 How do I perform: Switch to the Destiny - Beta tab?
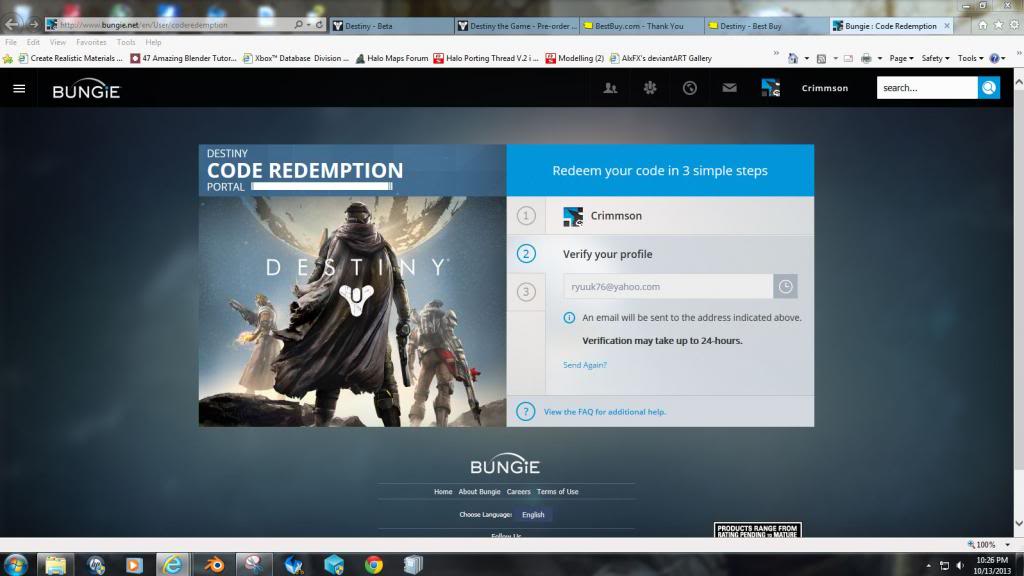tap(392, 26)
